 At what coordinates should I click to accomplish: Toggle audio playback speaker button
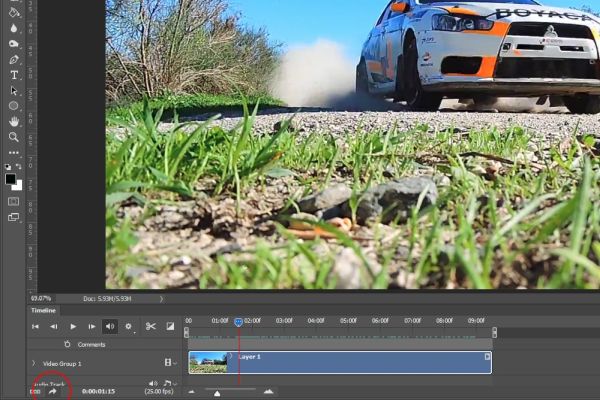tap(110, 327)
